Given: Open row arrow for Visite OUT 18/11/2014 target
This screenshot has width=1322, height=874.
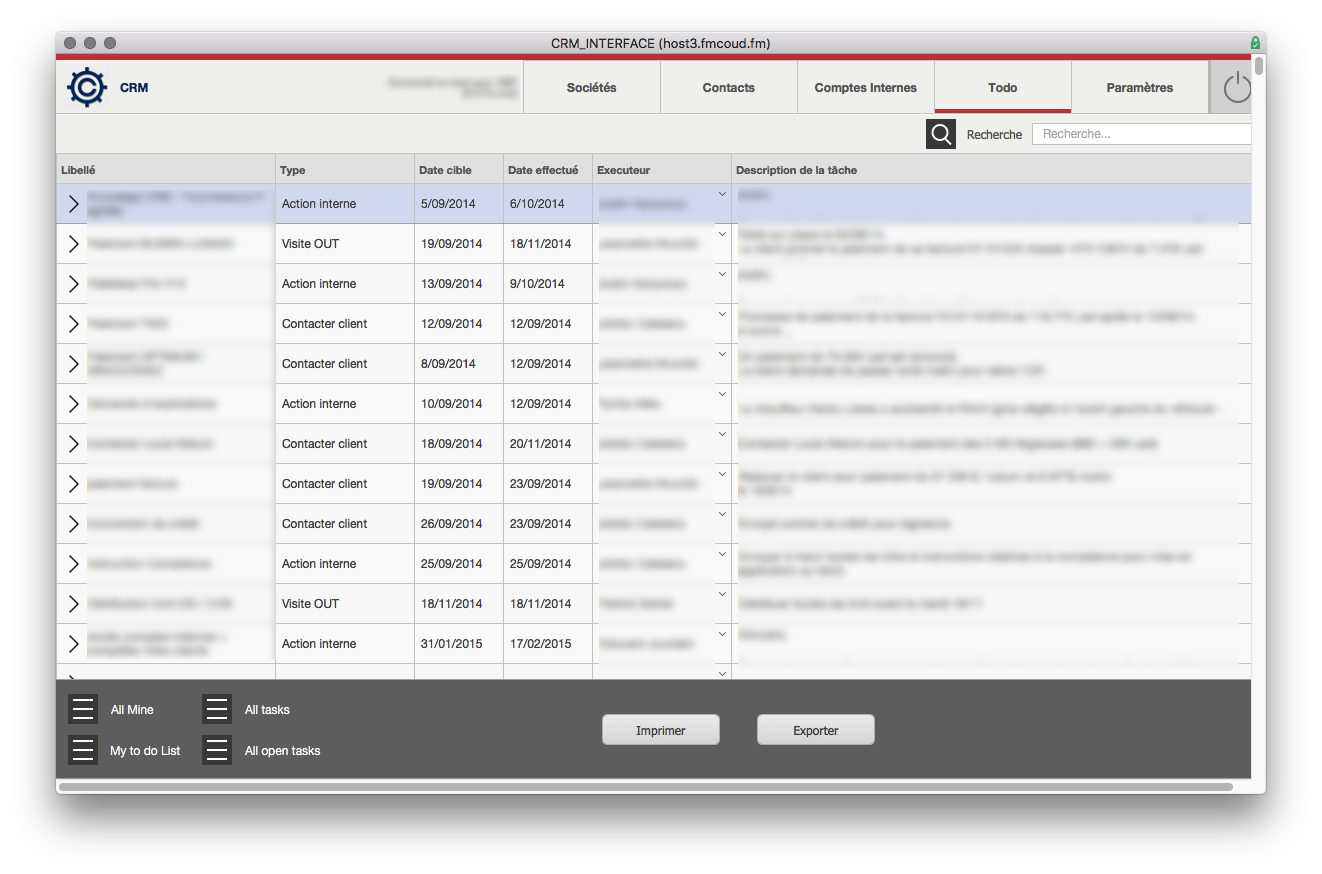Looking at the screenshot, I should [73, 604].
